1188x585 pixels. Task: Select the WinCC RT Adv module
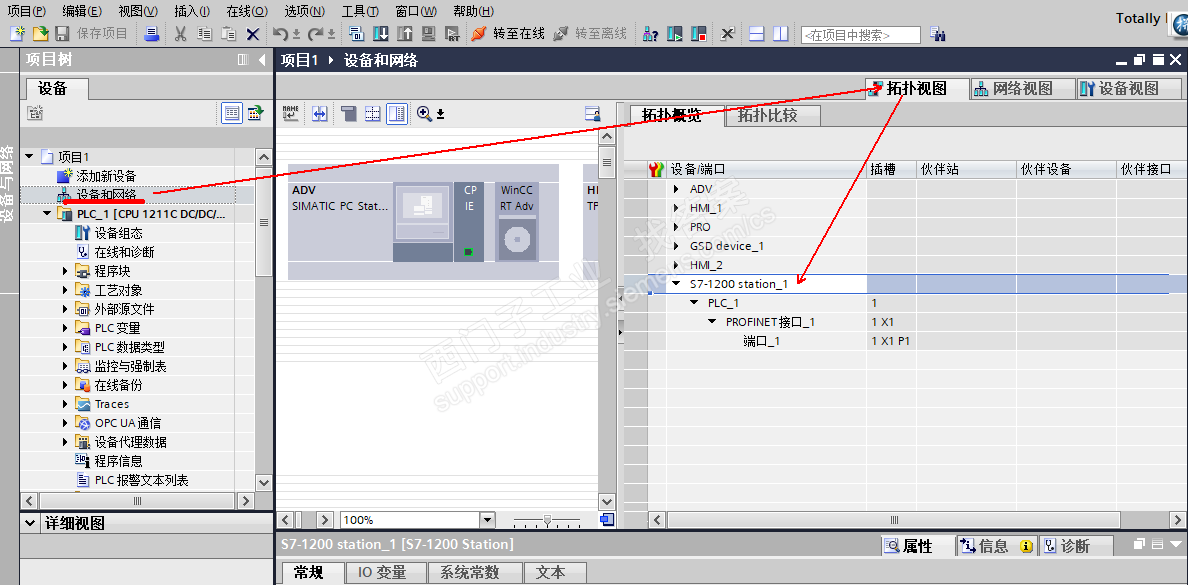click(x=517, y=222)
